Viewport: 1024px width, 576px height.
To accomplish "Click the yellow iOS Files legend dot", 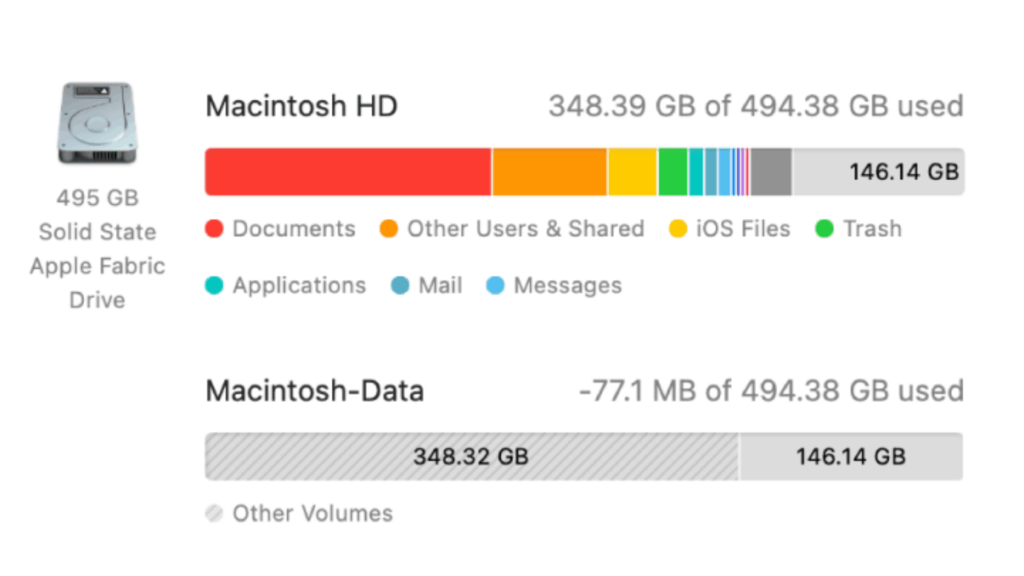I will tap(678, 229).
